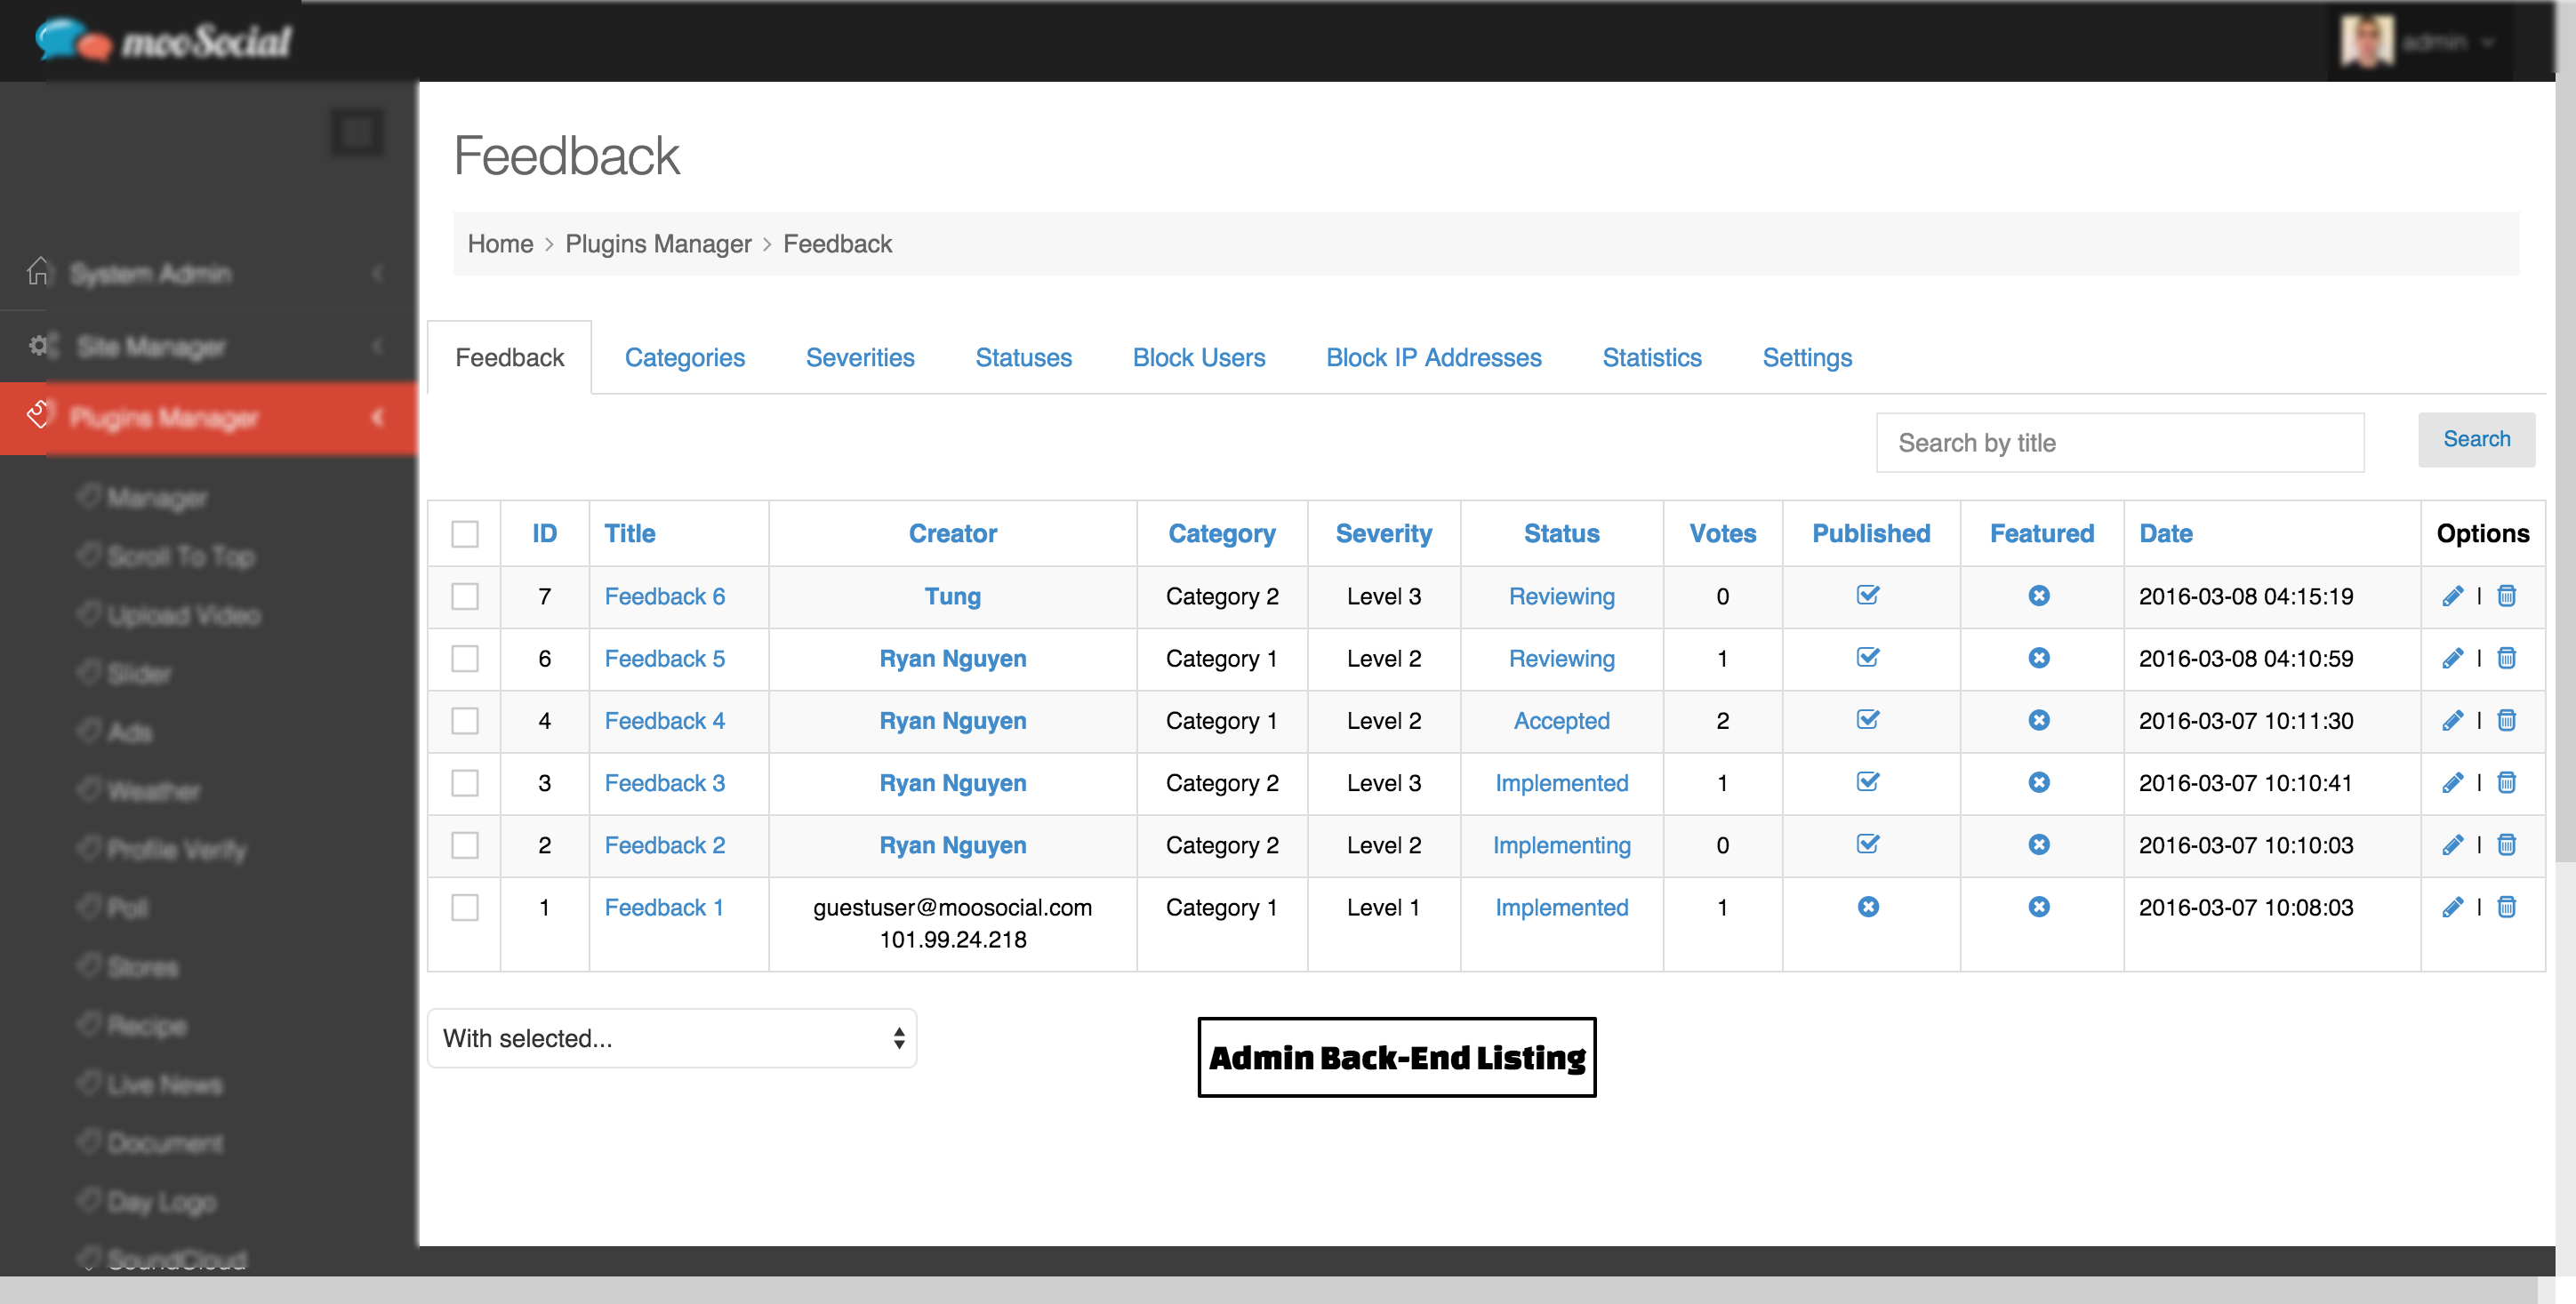The width and height of the screenshot is (2576, 1304).
Task: Switch to the Categories tab
Action: click(x=685, y=358)
